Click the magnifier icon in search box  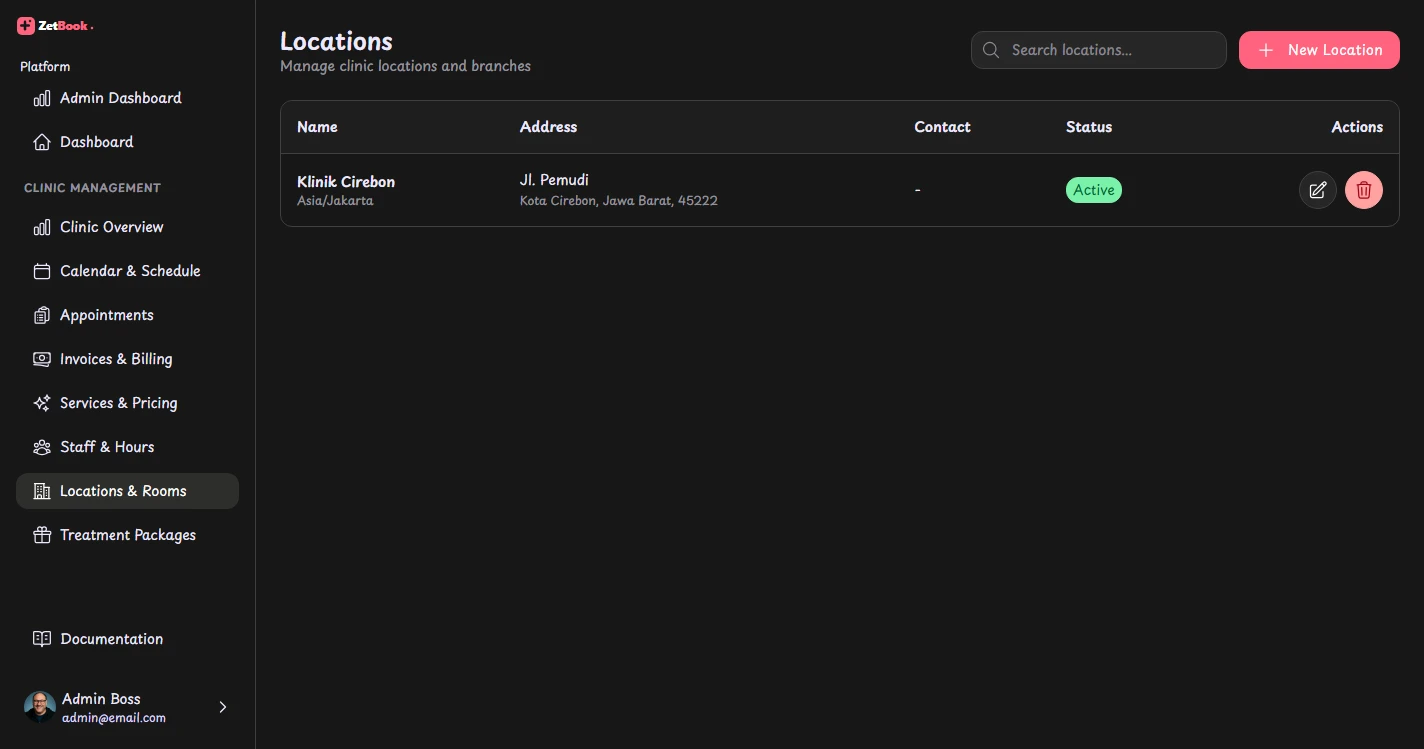click(991, 50)
